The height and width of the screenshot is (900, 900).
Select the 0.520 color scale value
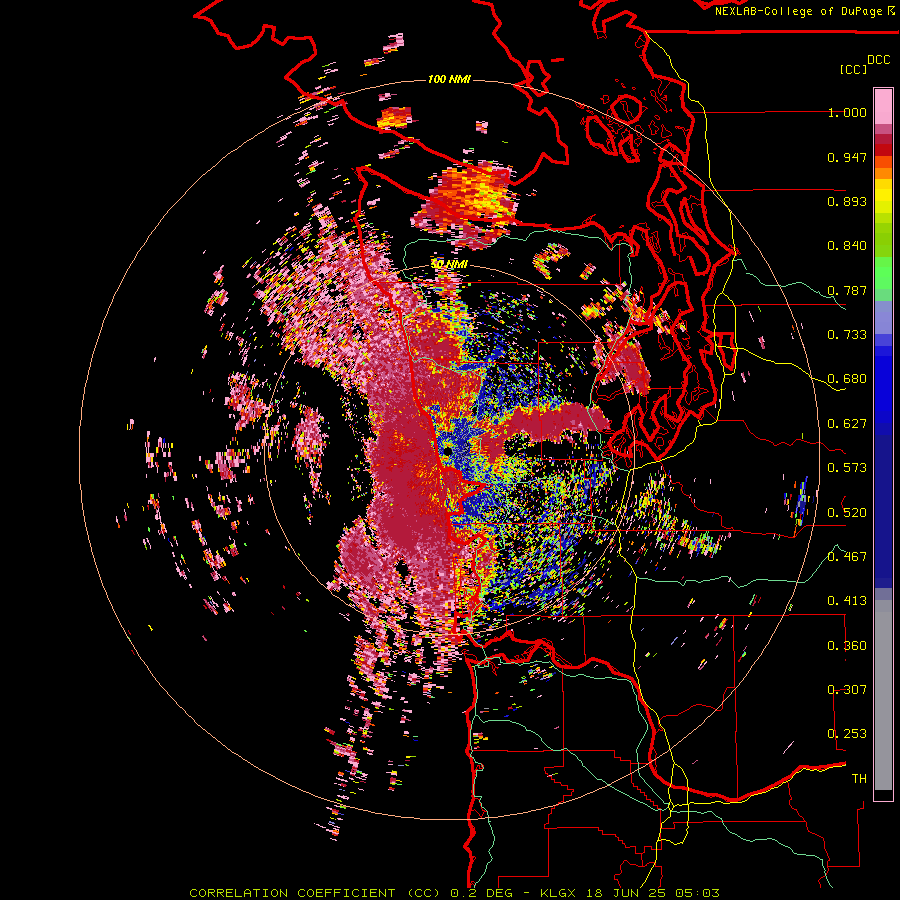[x=847, y=512]
